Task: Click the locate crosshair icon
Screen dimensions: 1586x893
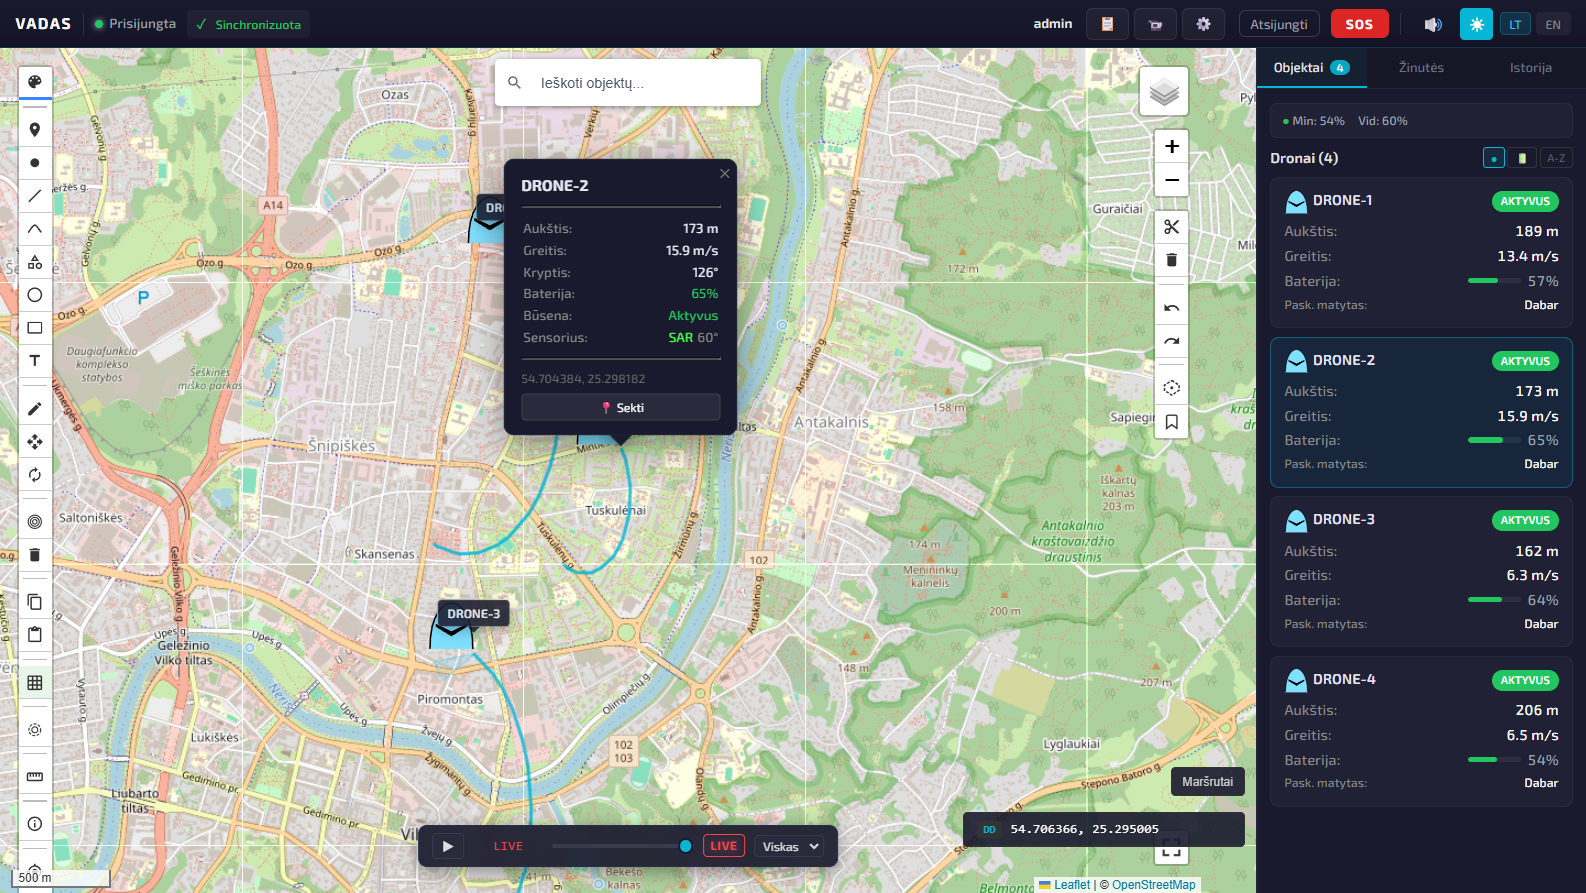Action: 1172,388
